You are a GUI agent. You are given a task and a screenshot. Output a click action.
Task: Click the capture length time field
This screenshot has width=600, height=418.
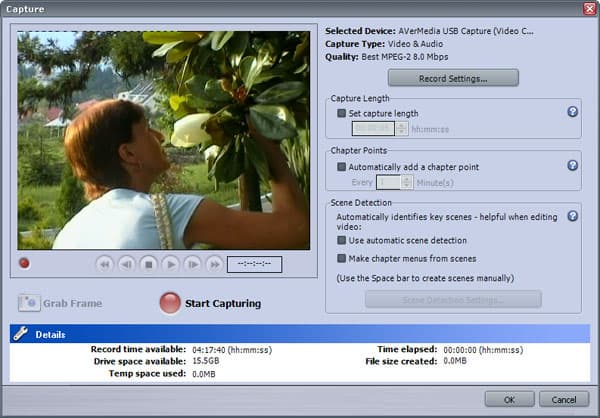tap(373, 129)
